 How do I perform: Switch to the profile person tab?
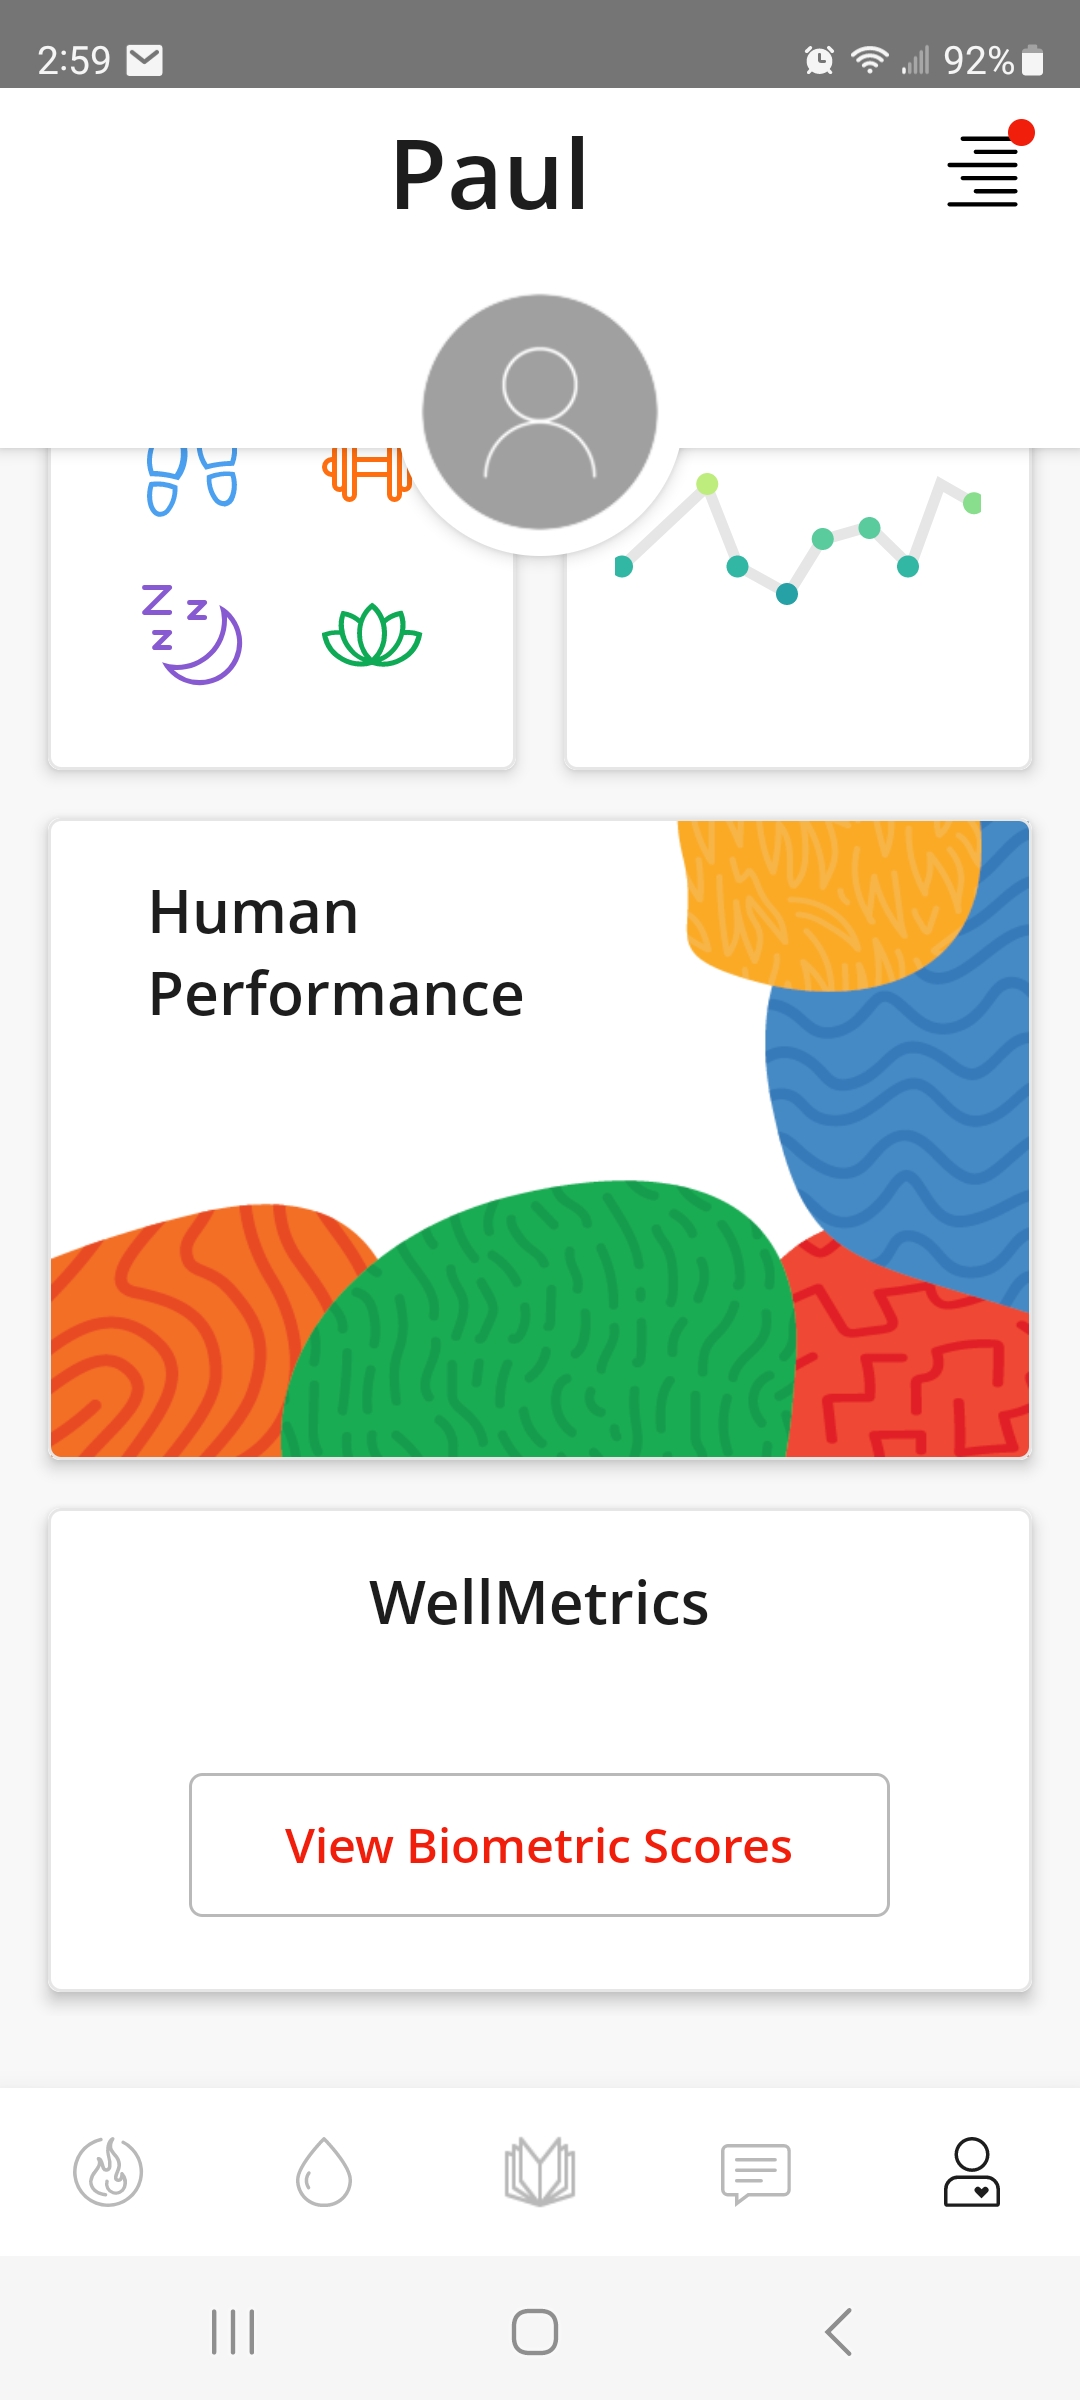[x=972, y=2171]
